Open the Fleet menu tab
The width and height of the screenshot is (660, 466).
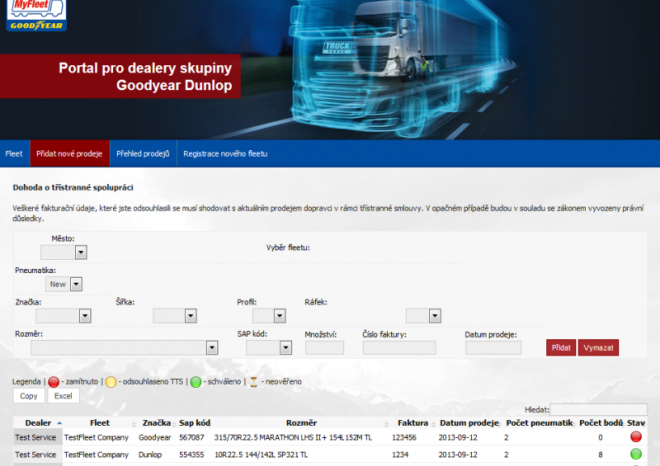[14, 154]
